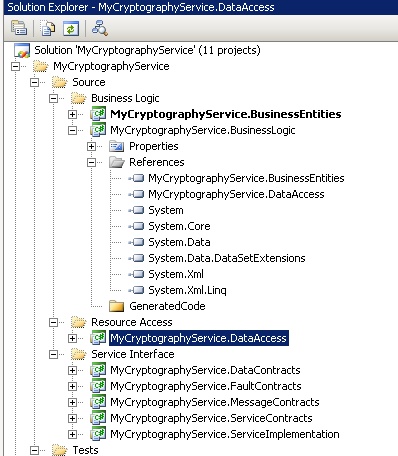Click the Show All Files toolbar icon

coord(48,28)
